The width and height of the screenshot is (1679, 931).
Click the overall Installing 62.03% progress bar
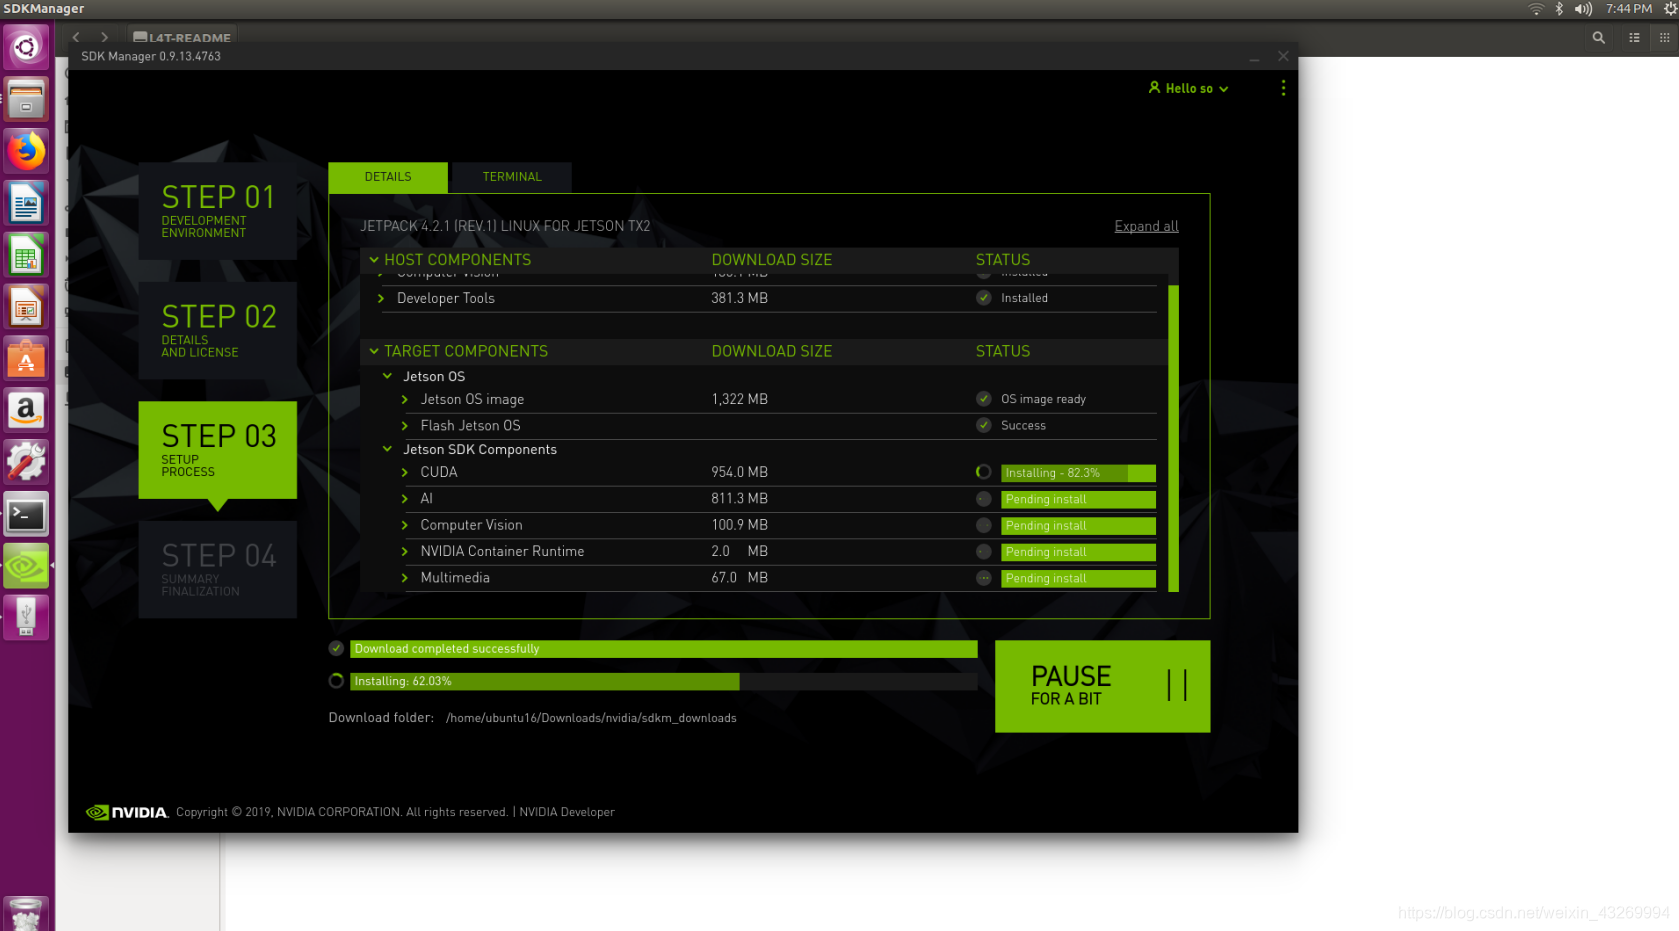[663, 681]
